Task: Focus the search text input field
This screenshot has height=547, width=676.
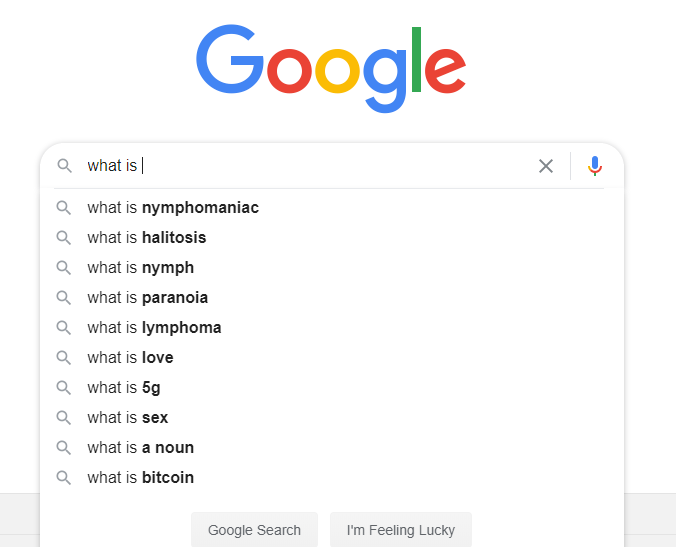Action: point(330,166)
